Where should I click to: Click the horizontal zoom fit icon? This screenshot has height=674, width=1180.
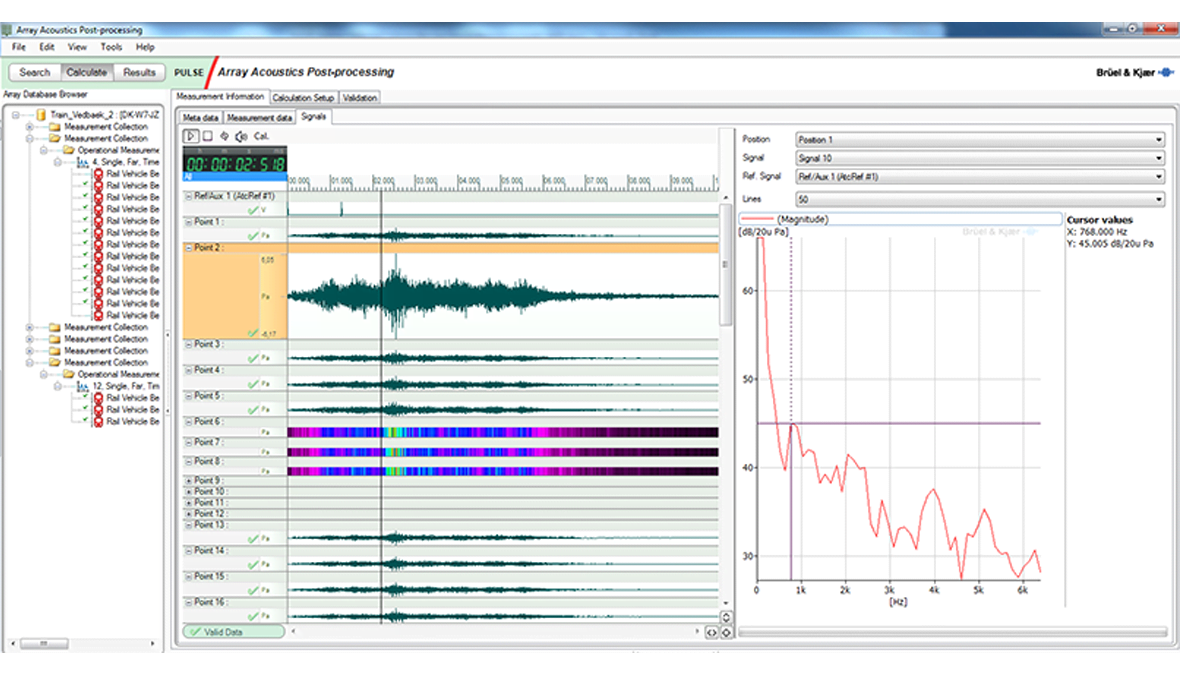click(711, 632)
